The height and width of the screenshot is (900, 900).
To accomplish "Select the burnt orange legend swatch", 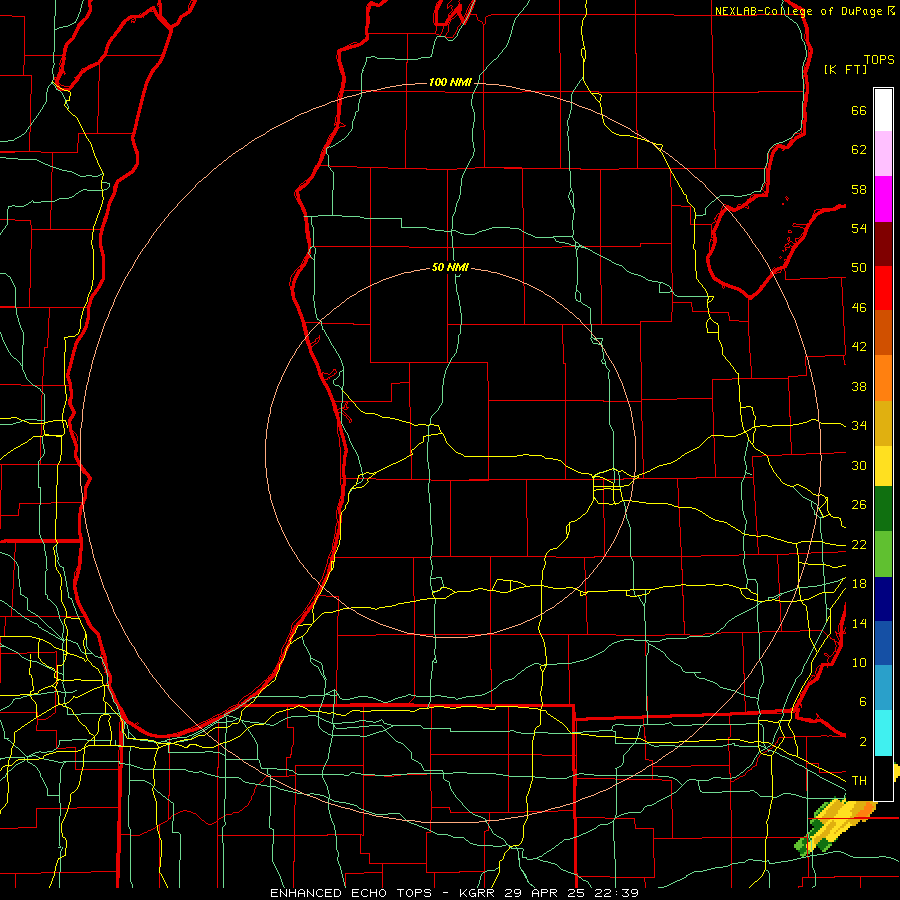I will (883, 333).
